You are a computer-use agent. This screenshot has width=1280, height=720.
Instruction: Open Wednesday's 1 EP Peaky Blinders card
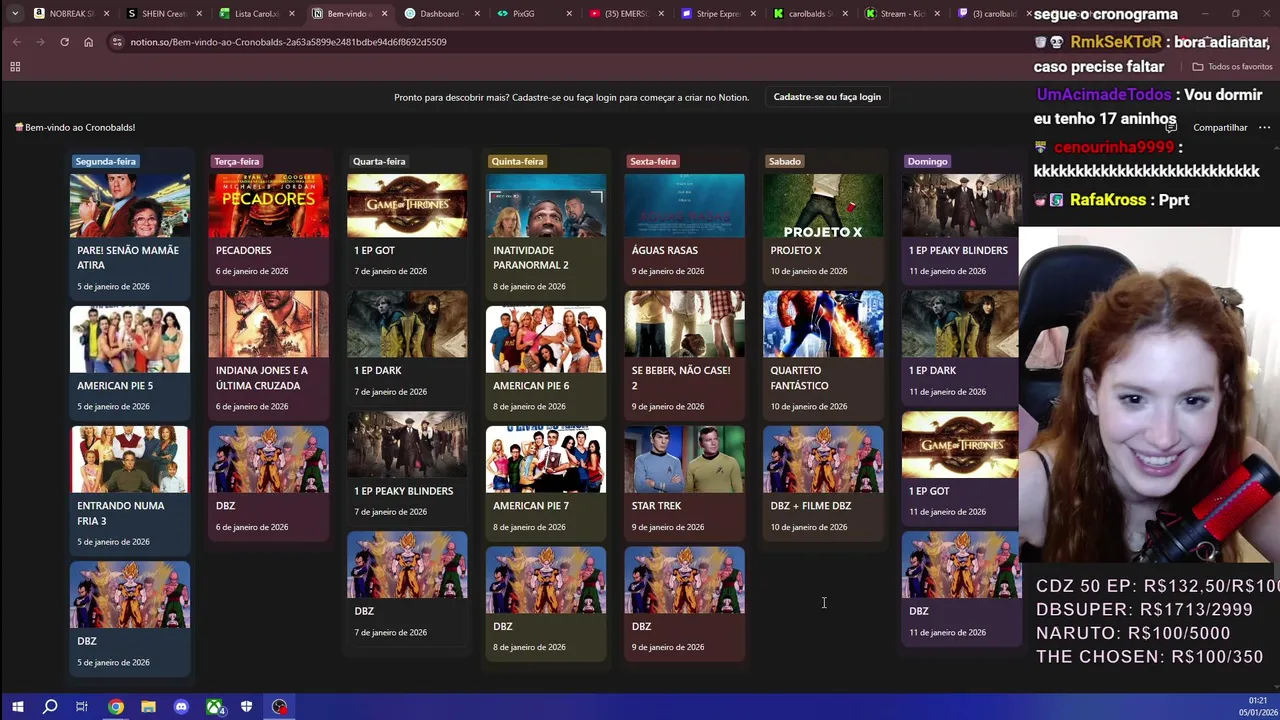tap(407, 467)
